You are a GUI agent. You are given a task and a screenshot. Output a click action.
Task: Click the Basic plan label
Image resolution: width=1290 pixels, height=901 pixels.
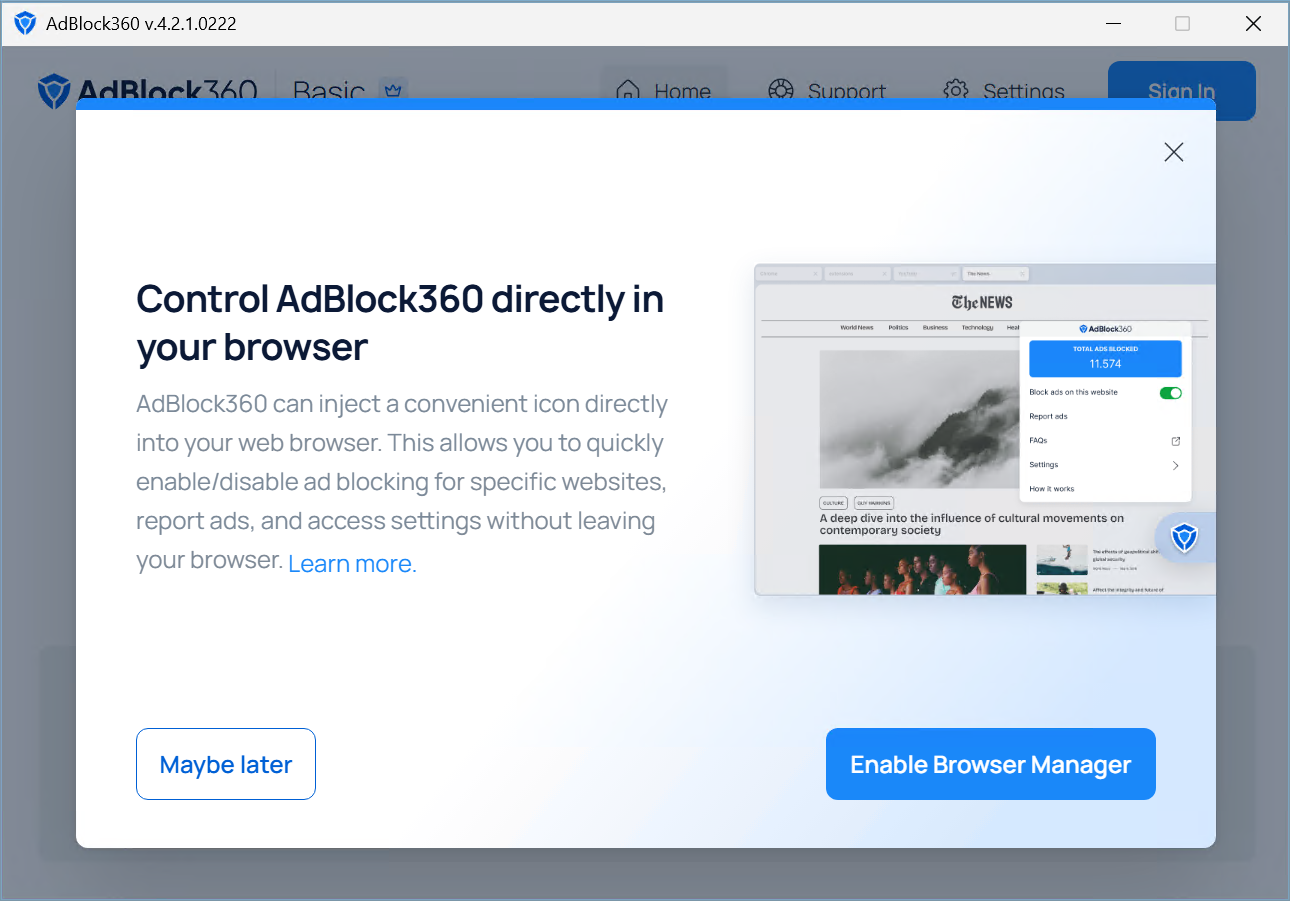coord(329,91)
